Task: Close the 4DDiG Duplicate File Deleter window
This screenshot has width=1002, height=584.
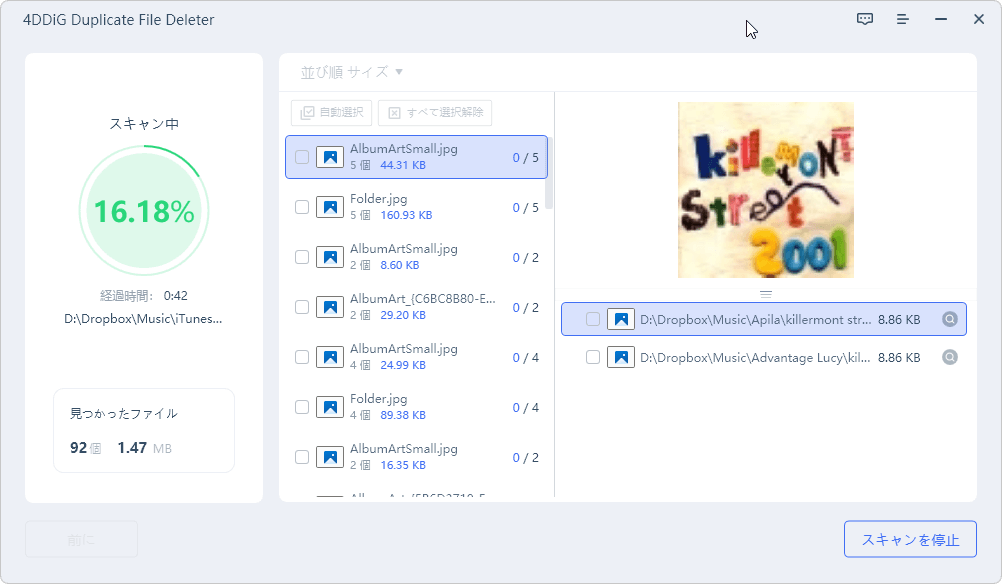Action: click(978, 19)
